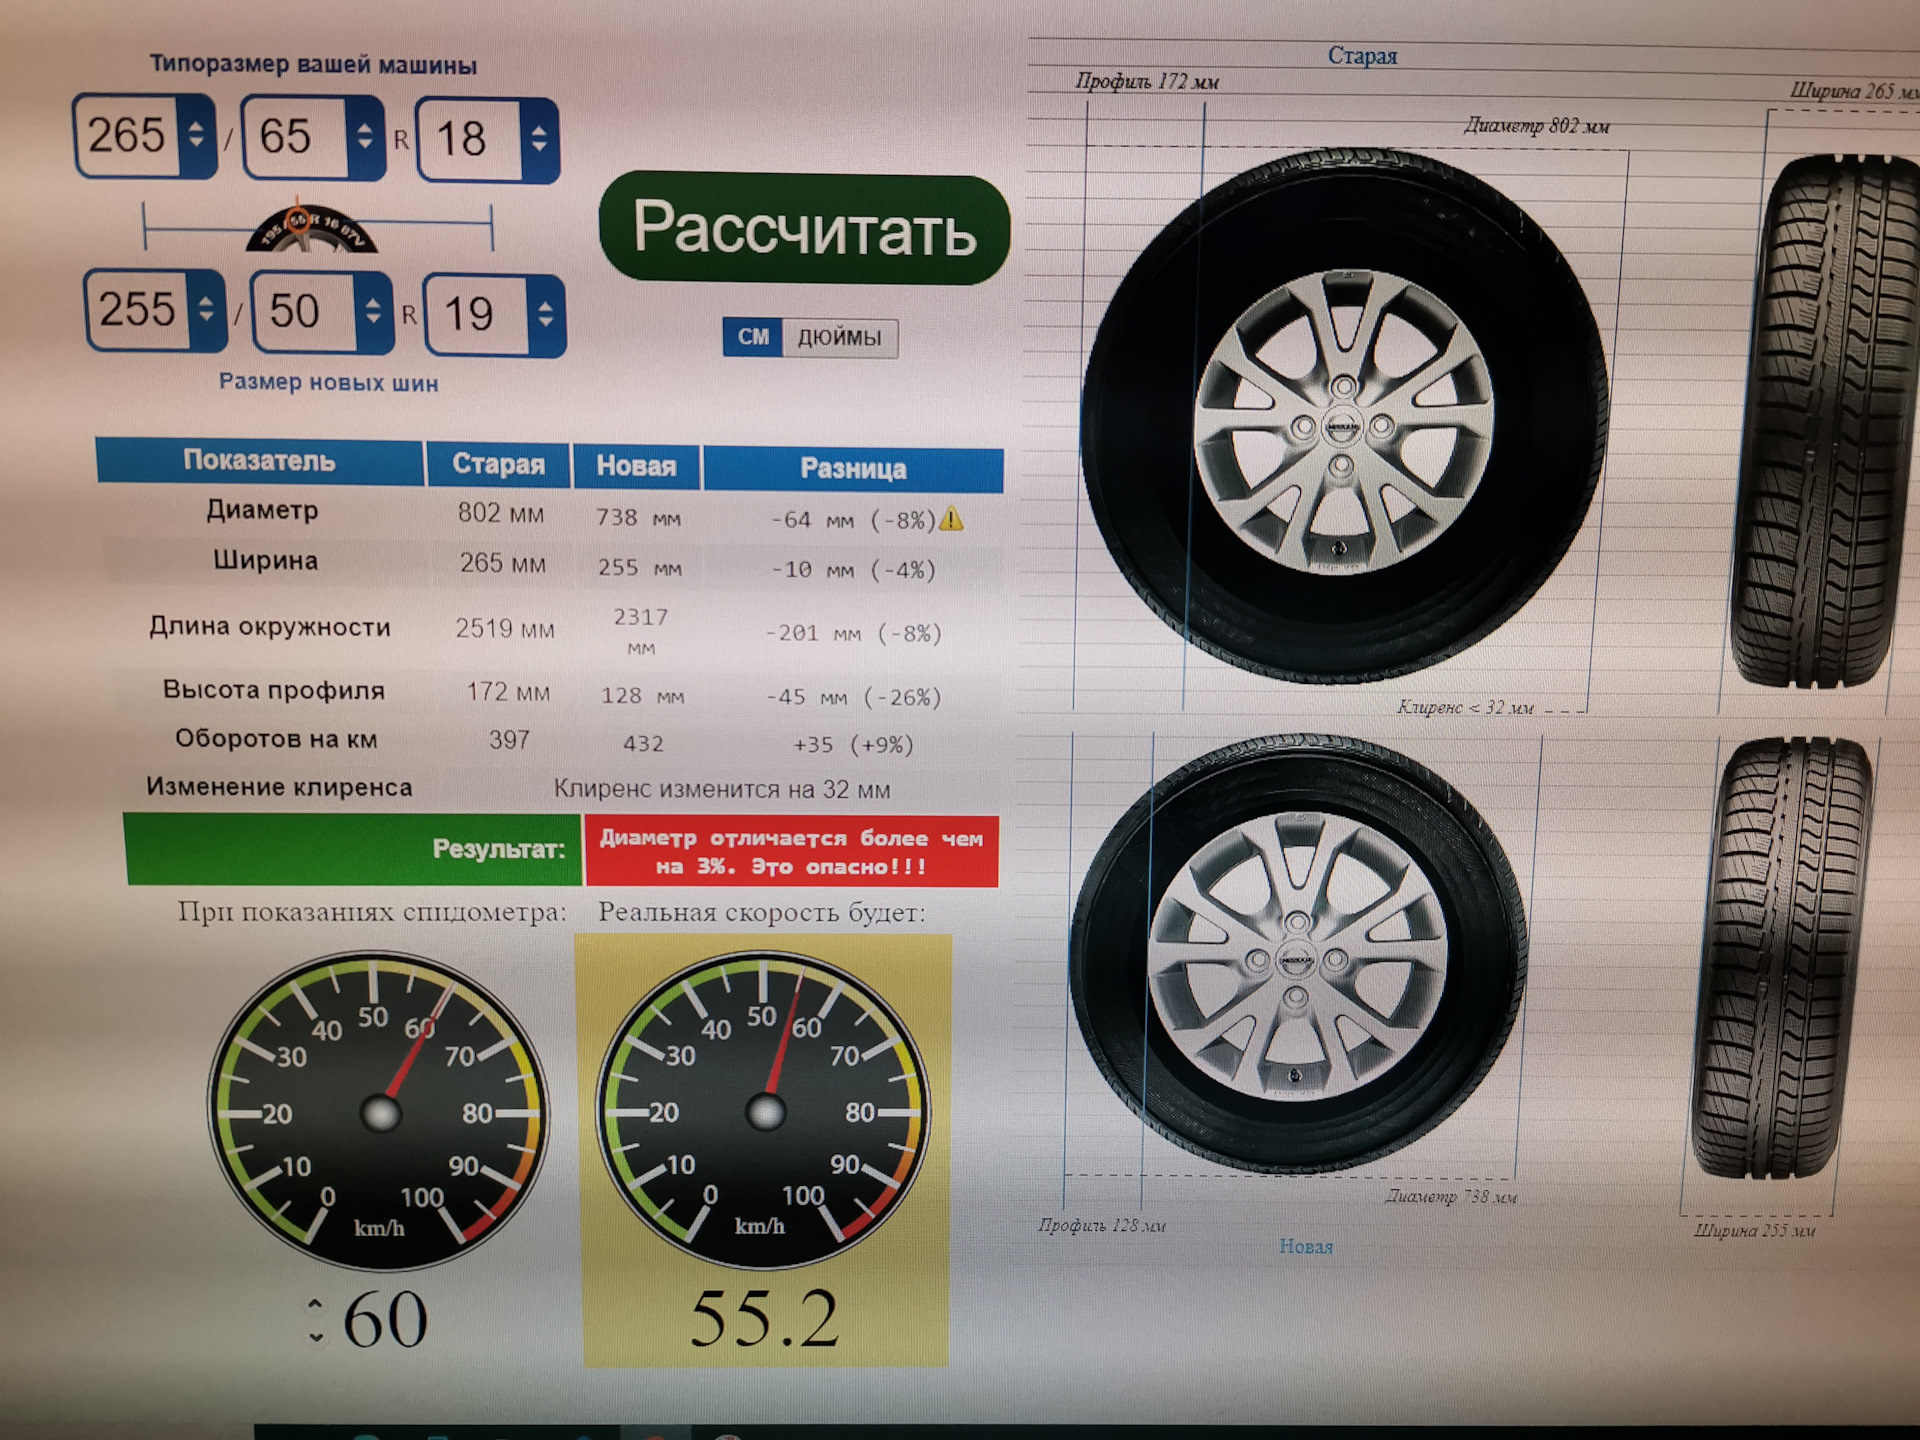This screenshot has height=1440, width=1920.
Task: Click new tire width 255 spinner arrows
Action: point(206,309)
